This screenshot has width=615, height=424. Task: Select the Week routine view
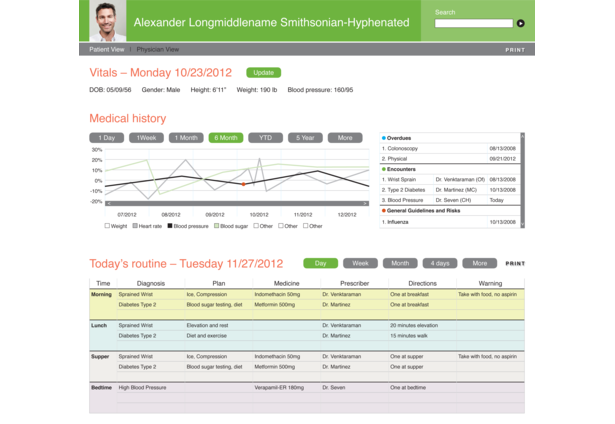360,263
